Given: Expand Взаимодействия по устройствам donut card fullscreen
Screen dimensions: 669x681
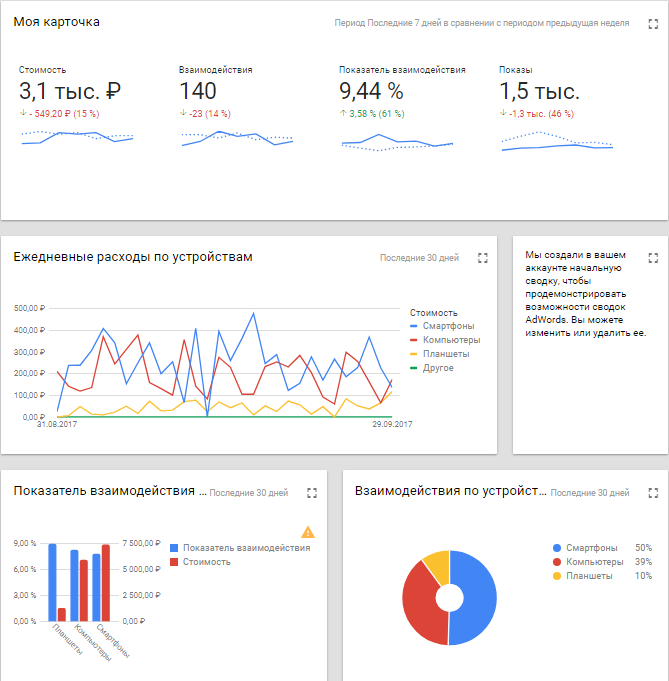Looking at the screenshot, I should 653,493.
